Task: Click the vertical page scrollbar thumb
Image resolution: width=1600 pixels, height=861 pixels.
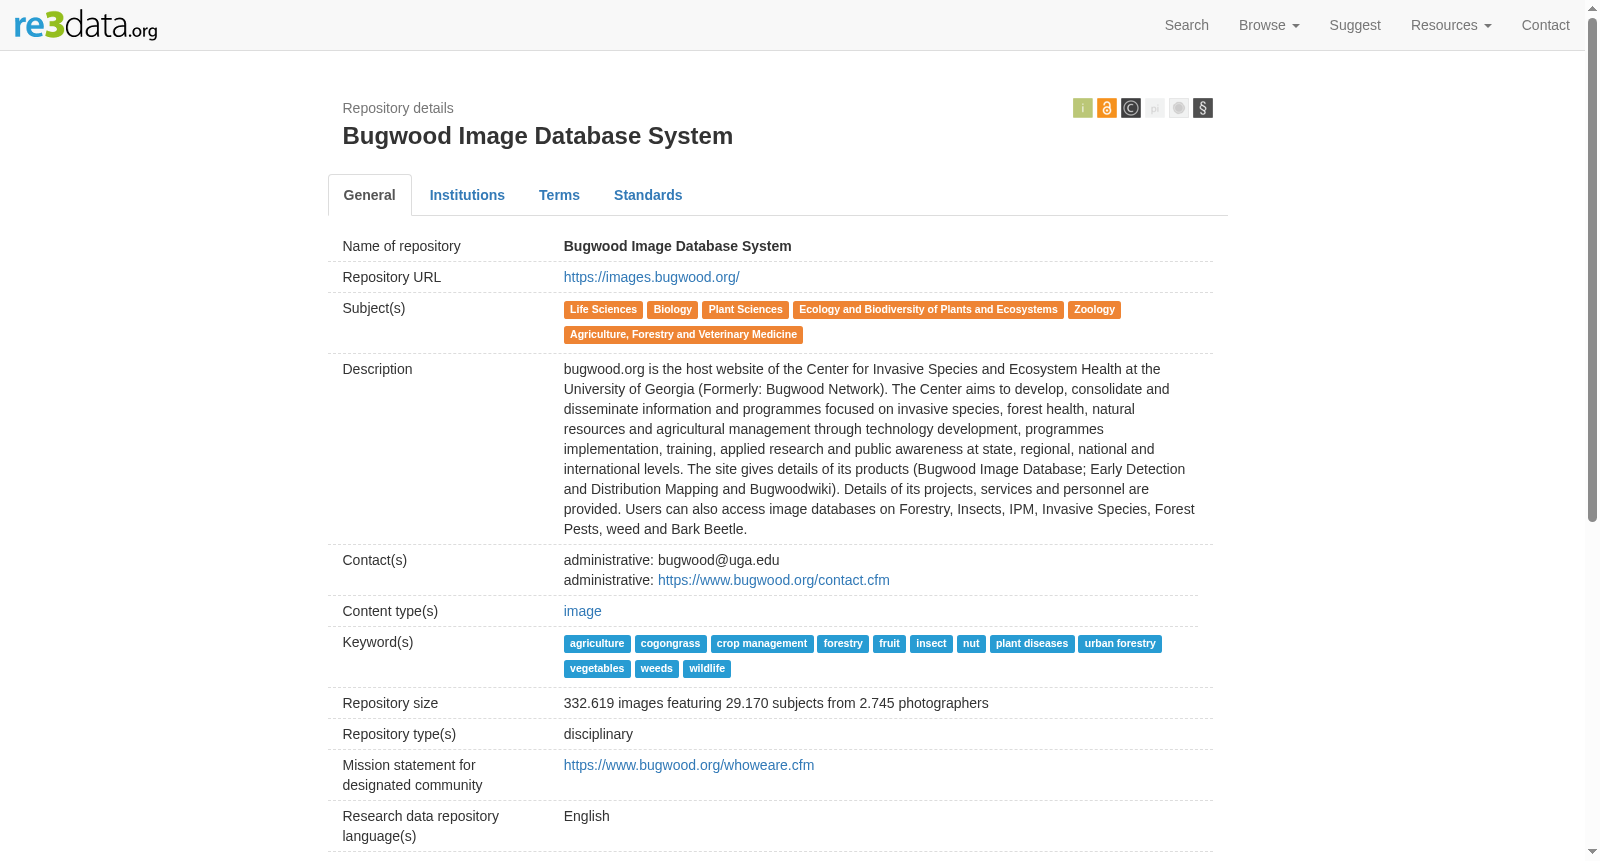Action: (x=1593, y=270)
